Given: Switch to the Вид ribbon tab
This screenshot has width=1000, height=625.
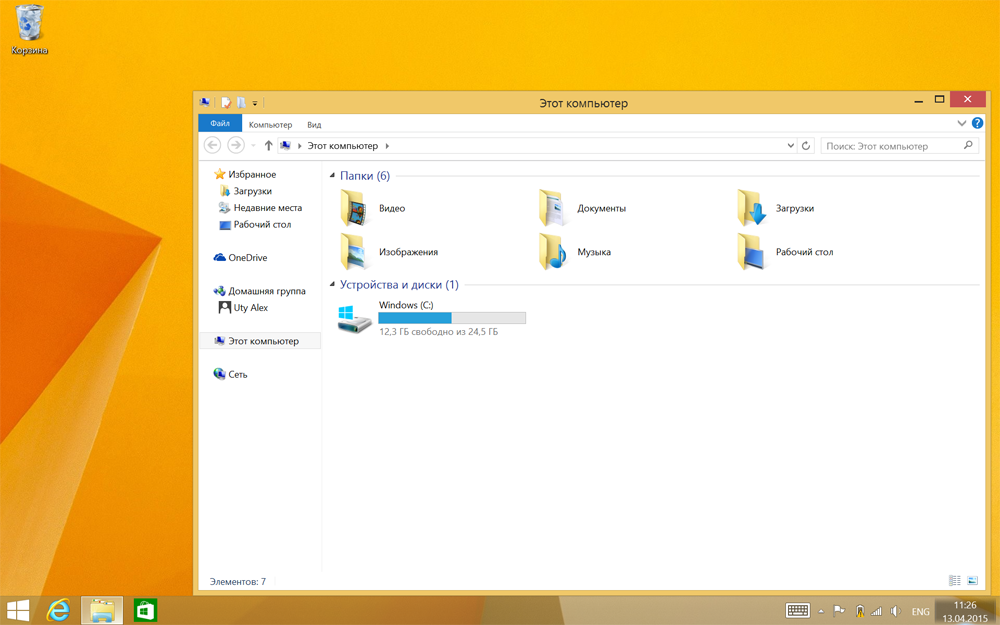Looking at the screenshot, I should click(312, 124).
